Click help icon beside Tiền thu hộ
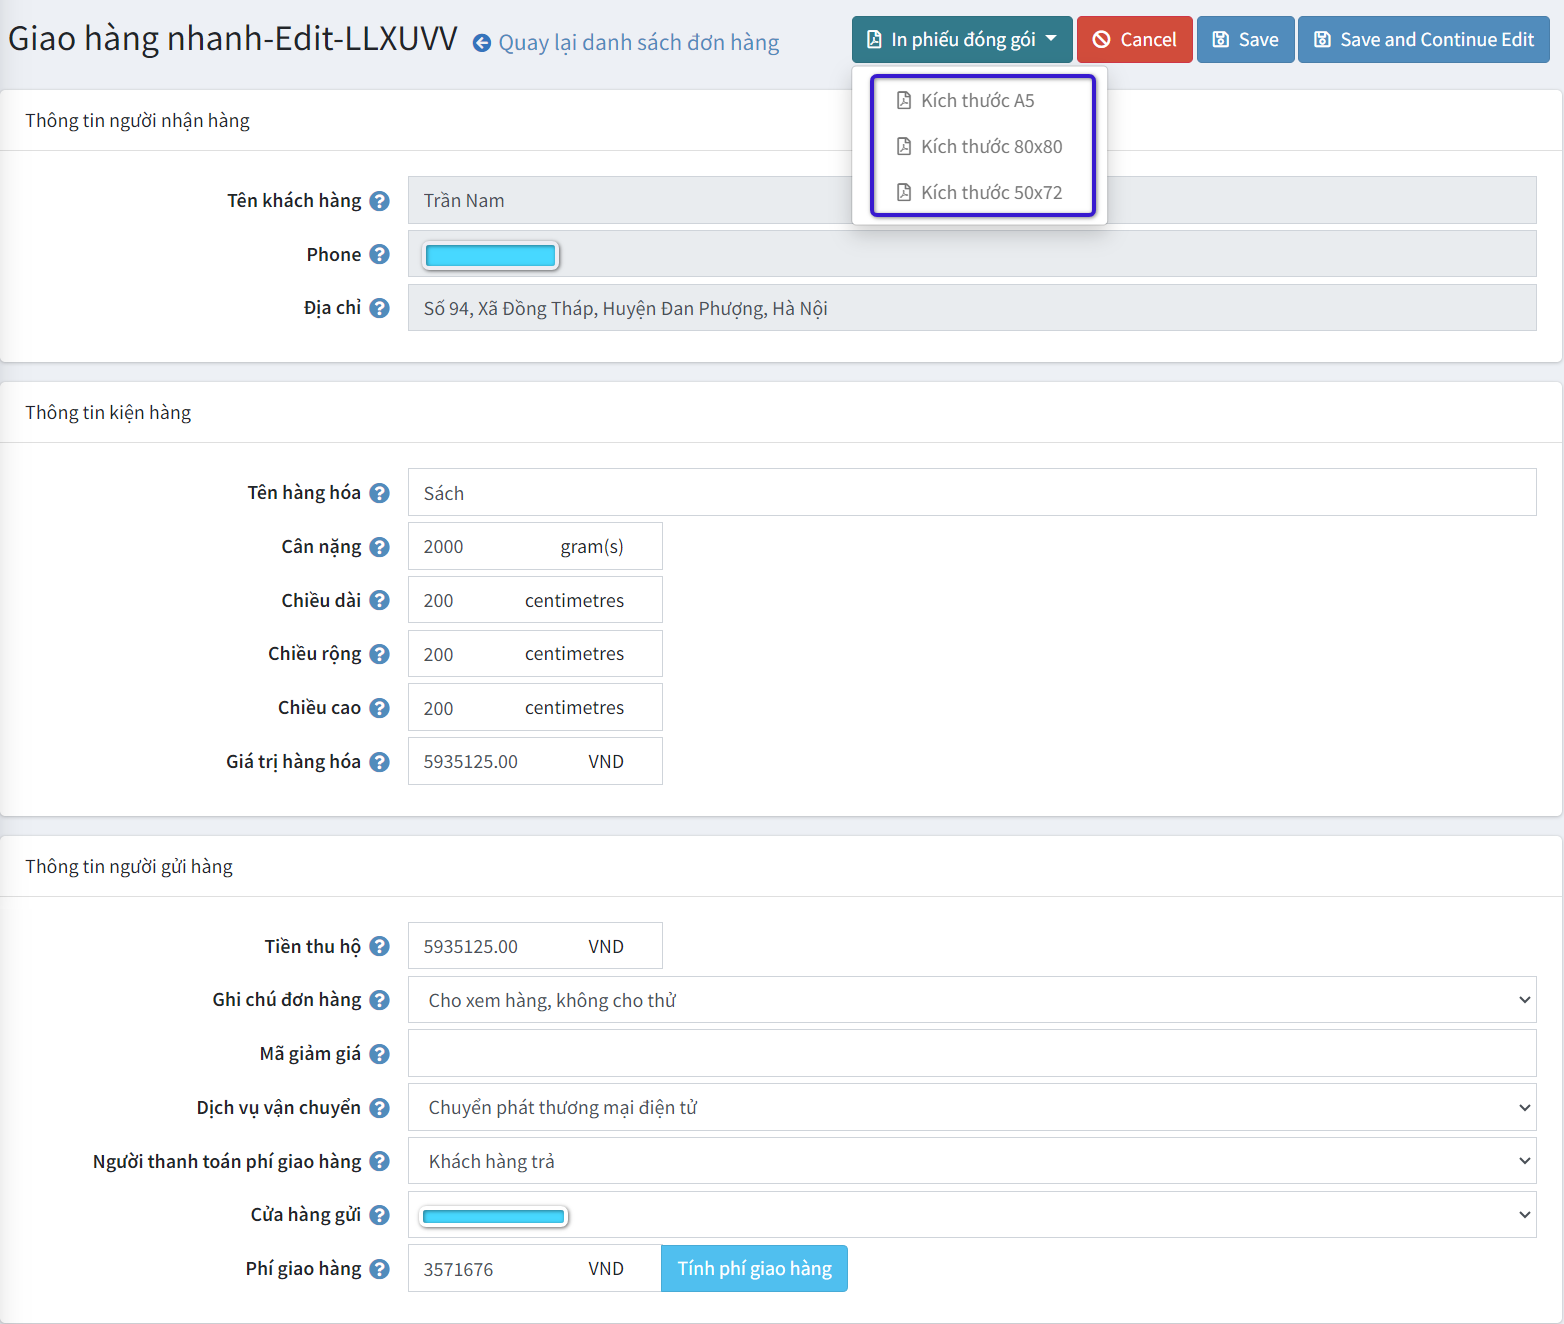Screen dimensions: 1564x1324 (x=379, y=946)
